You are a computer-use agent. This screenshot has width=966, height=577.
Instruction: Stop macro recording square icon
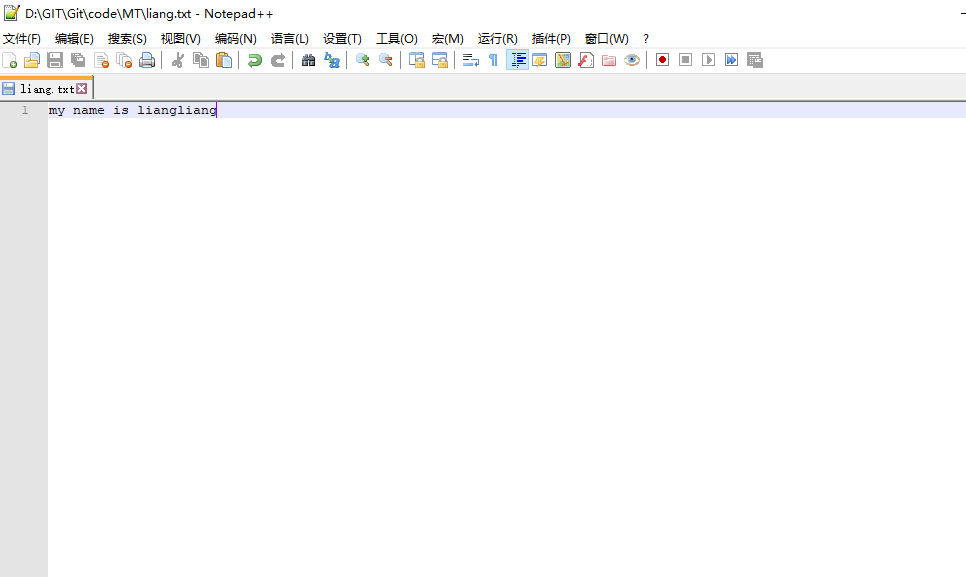click(685, 60)
